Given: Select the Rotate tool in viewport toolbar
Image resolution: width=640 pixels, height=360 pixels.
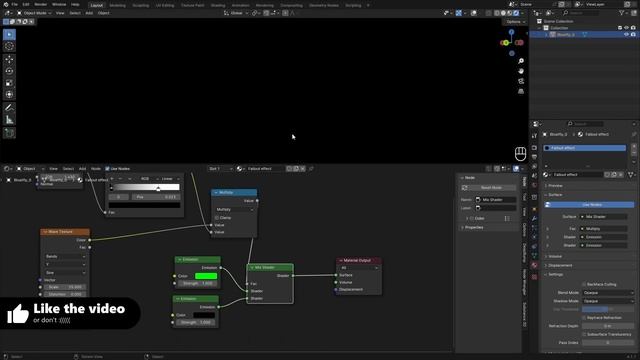Looking at the screenshot, I should [x=9, y=71].
